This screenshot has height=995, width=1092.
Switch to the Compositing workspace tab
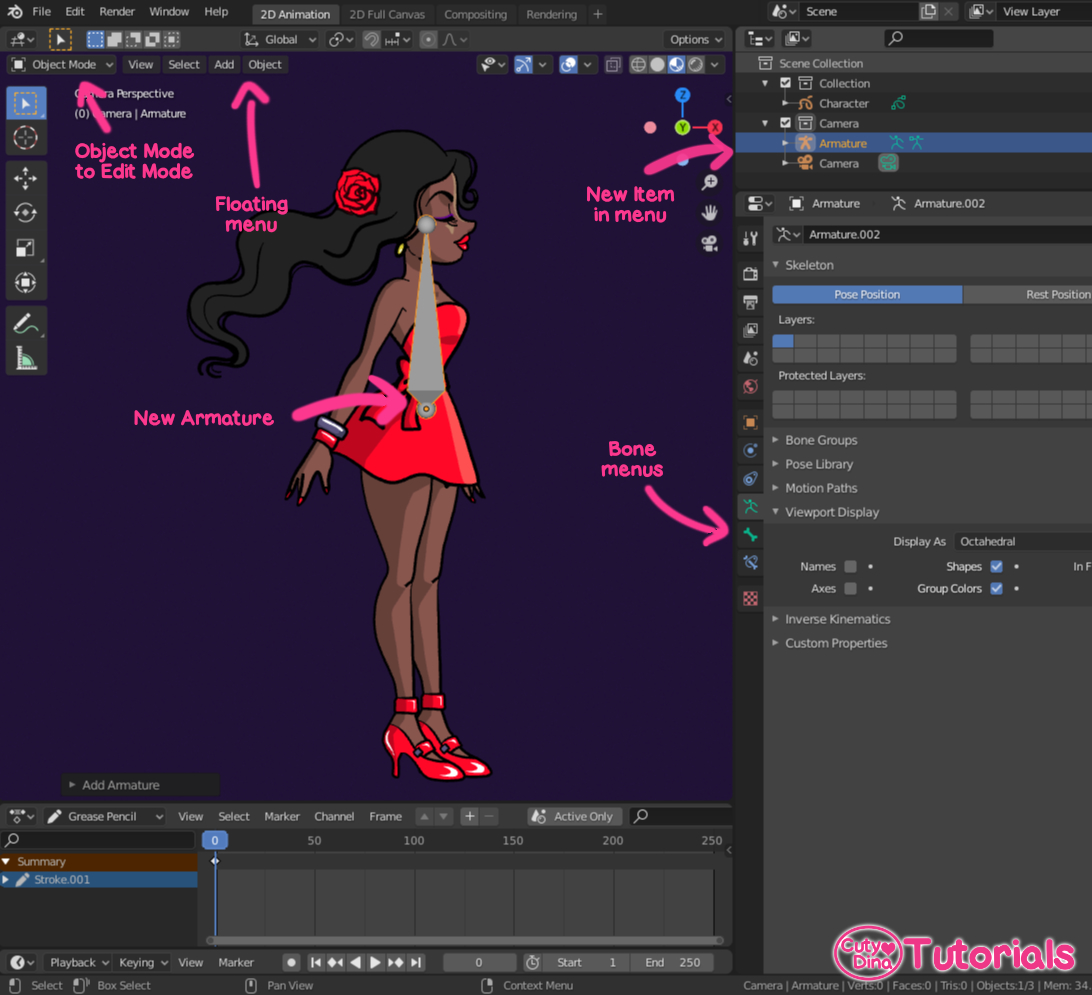476,14
